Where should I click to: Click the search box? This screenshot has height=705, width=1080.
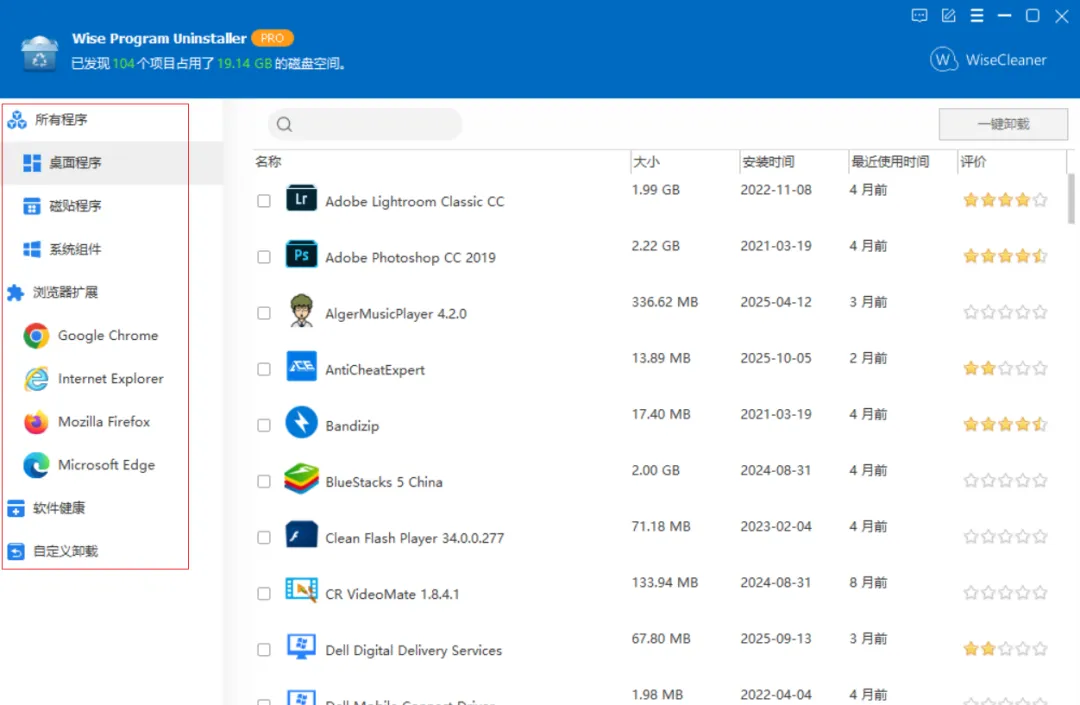365,125
